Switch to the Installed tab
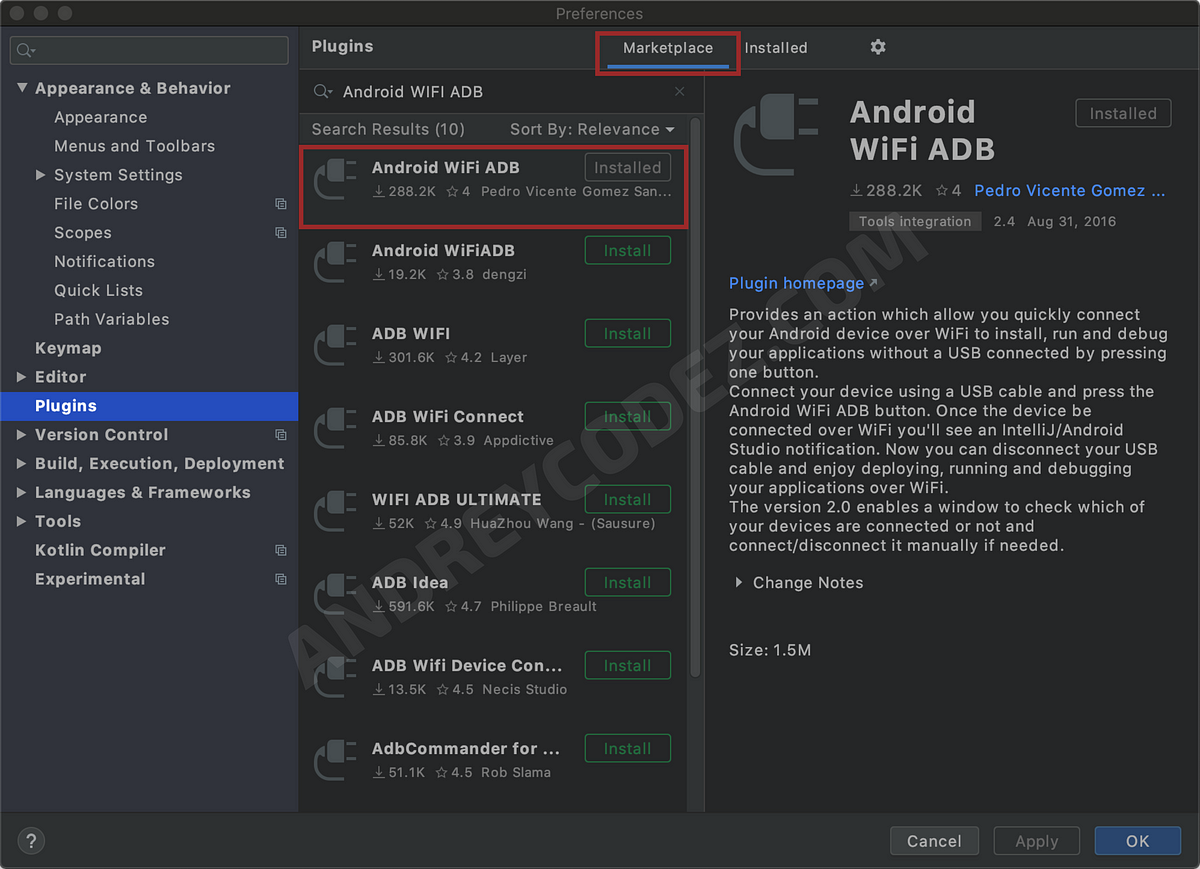Screen dimensions: 1200x869 (x=776, y=48)
